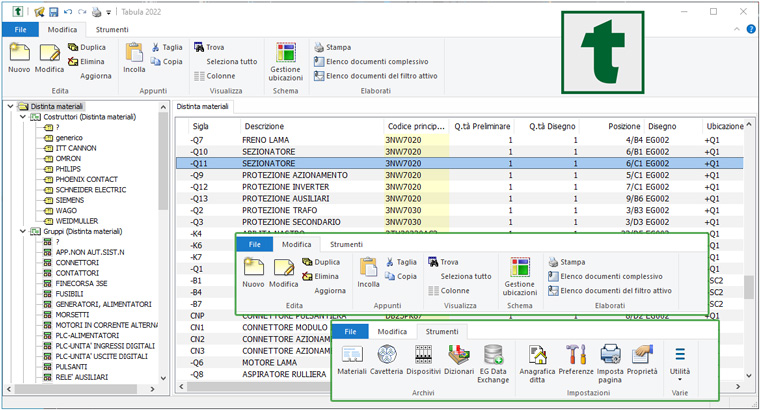
Task: Collapse the Gruppi (Distinta materiali) node
Action: (23, 231)
